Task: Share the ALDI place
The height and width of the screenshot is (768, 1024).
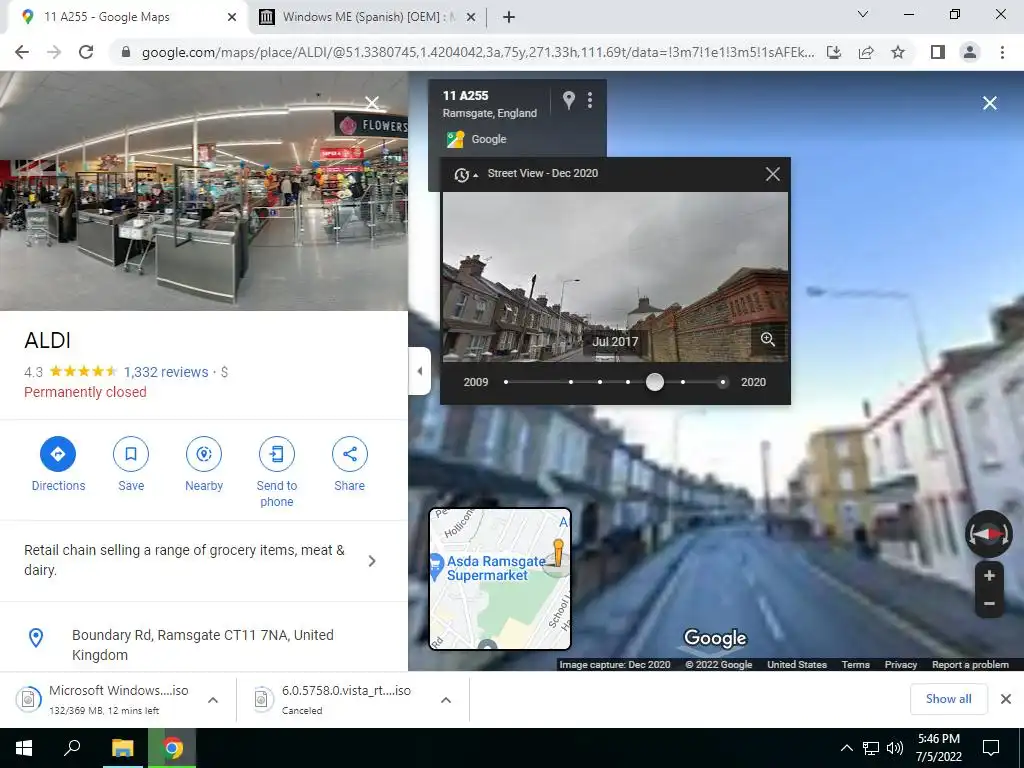Action: (x=349, y=454)
